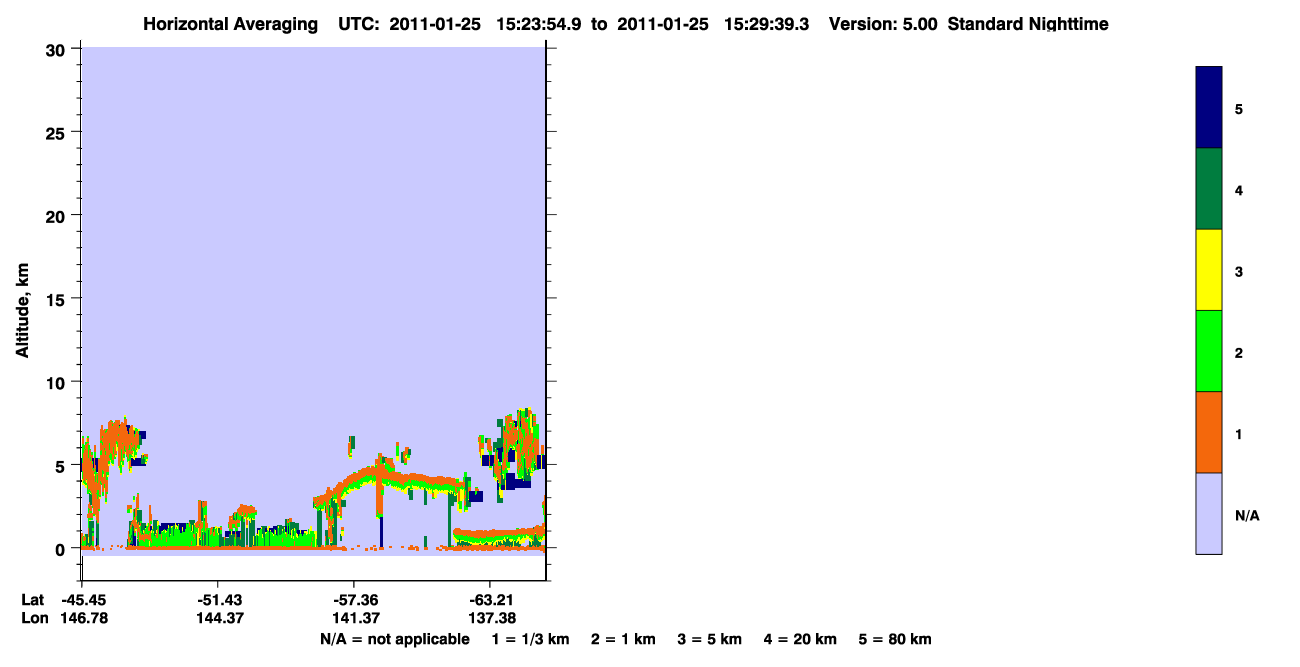Click the longitude value 137.38
1300x667 pixels.
[492, 618]
